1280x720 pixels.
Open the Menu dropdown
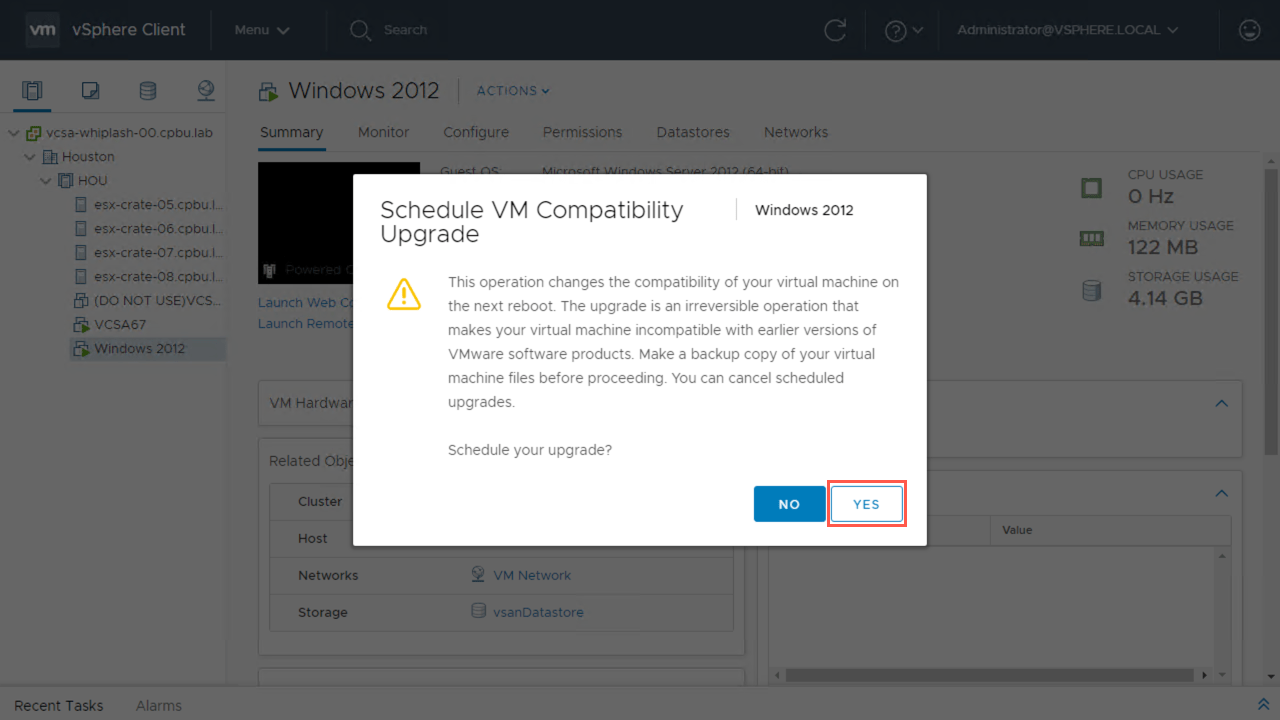point(262,30)
